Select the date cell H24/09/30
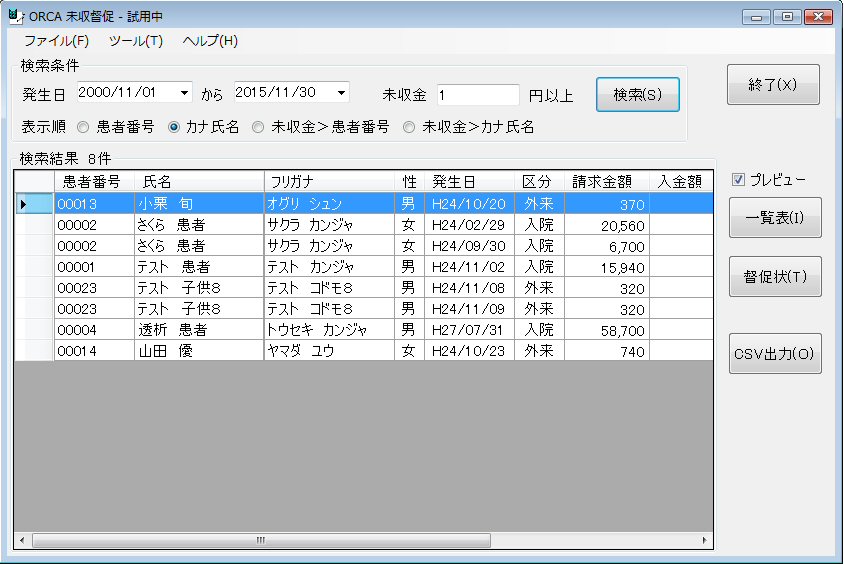 pos(469,246)
